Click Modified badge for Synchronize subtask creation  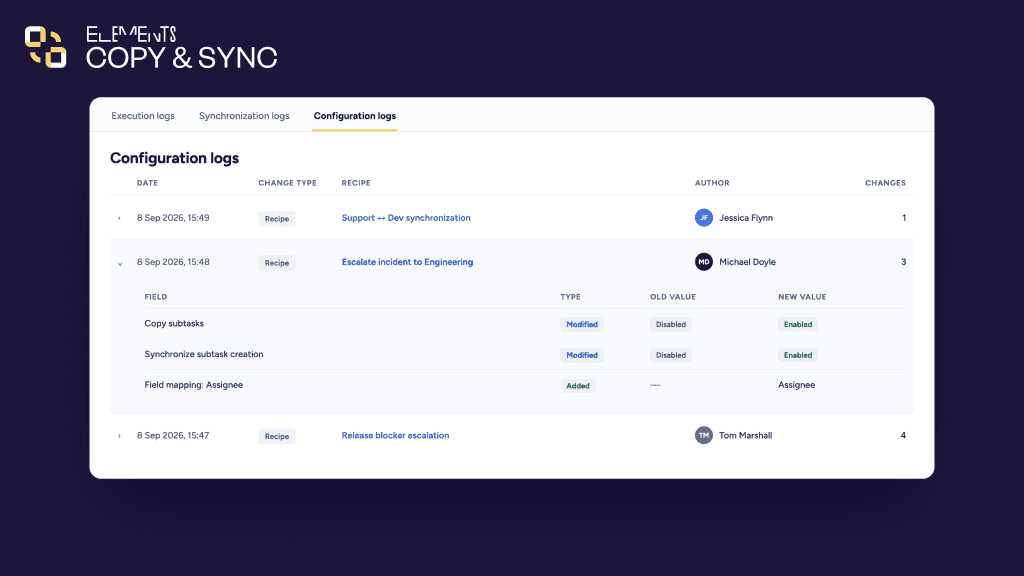coord(582,355)
